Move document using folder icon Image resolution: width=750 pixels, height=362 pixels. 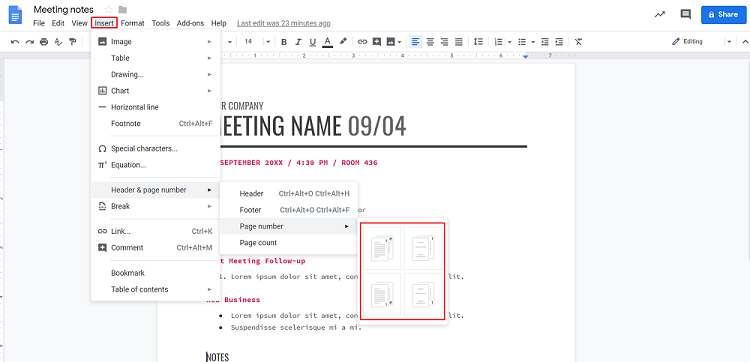pyautogui.click(x=123, y=10)
